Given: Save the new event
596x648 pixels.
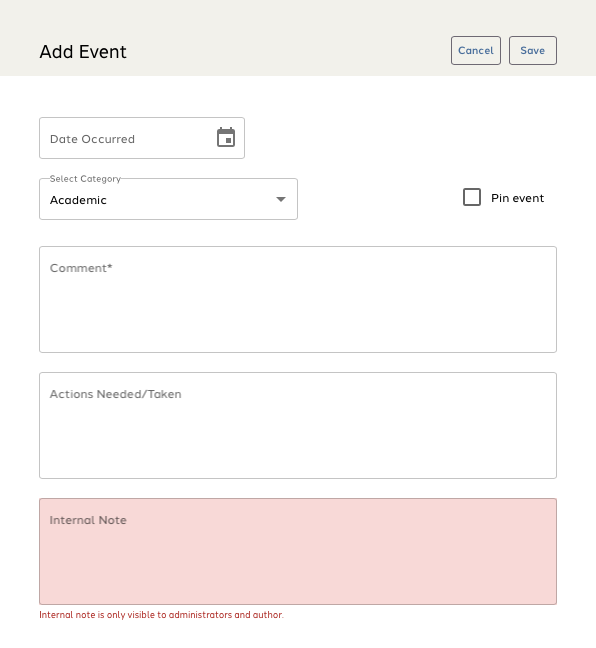Looking at the screenshot, I should (x=533, y=50).
